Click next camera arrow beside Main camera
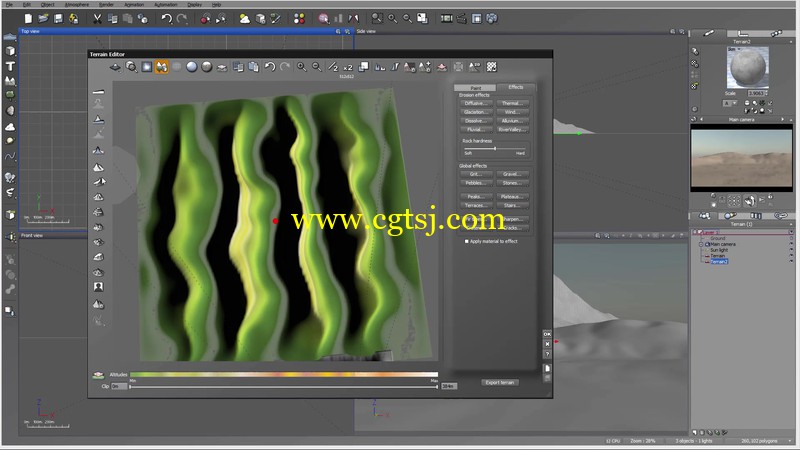This screenshot has height=450, width=800. click(x=783, y=119)
